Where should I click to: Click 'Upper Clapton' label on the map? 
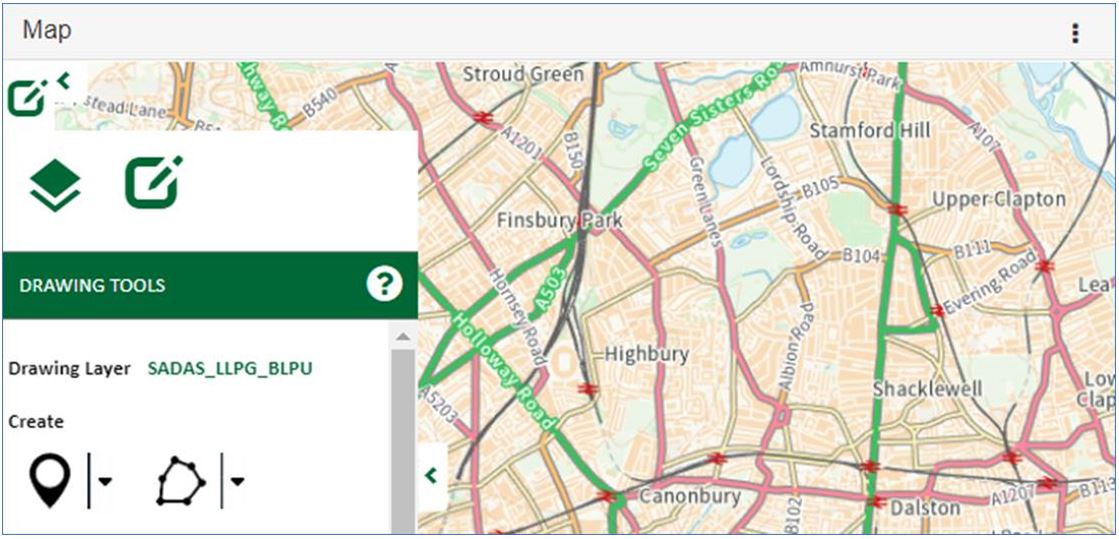pyautogui.click(x=998, y=198)
